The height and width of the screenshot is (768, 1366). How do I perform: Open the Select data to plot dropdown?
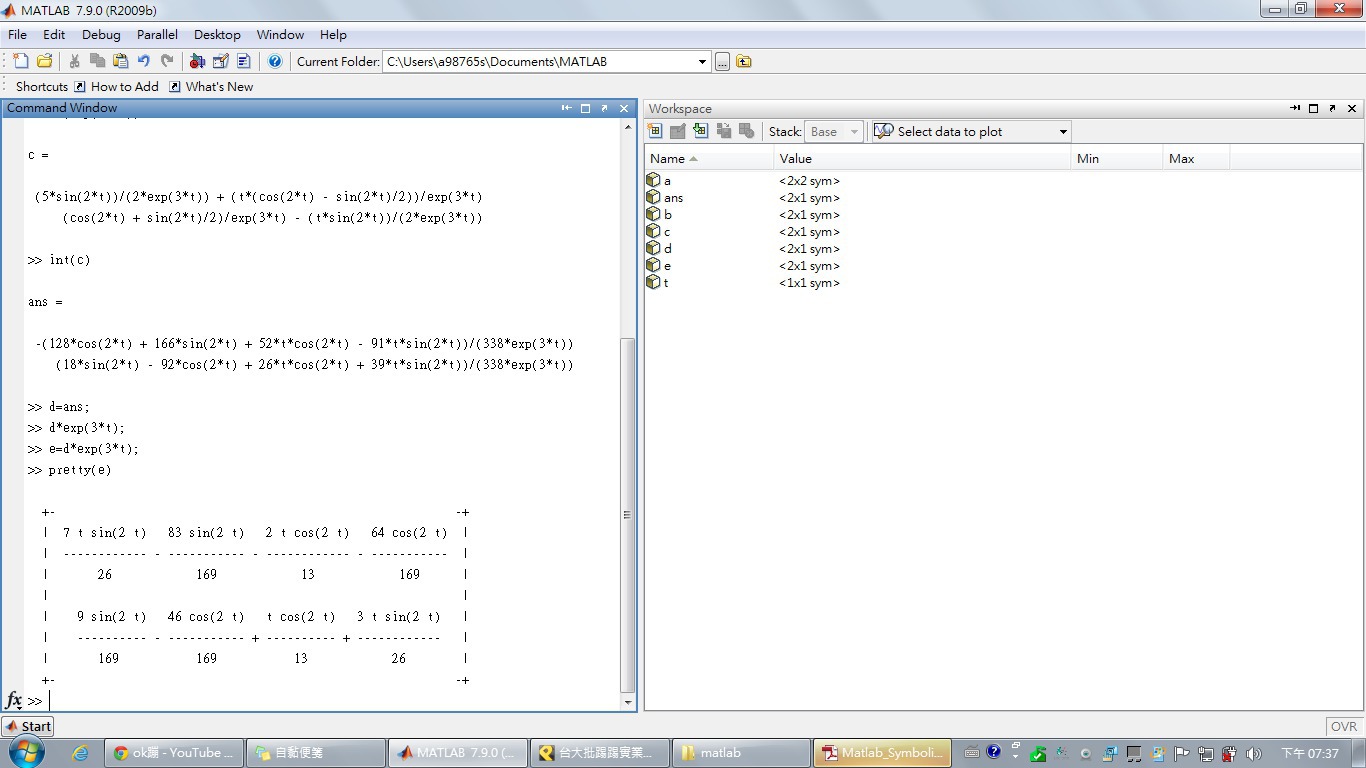pyautogui.click(x=1062, y=131)
